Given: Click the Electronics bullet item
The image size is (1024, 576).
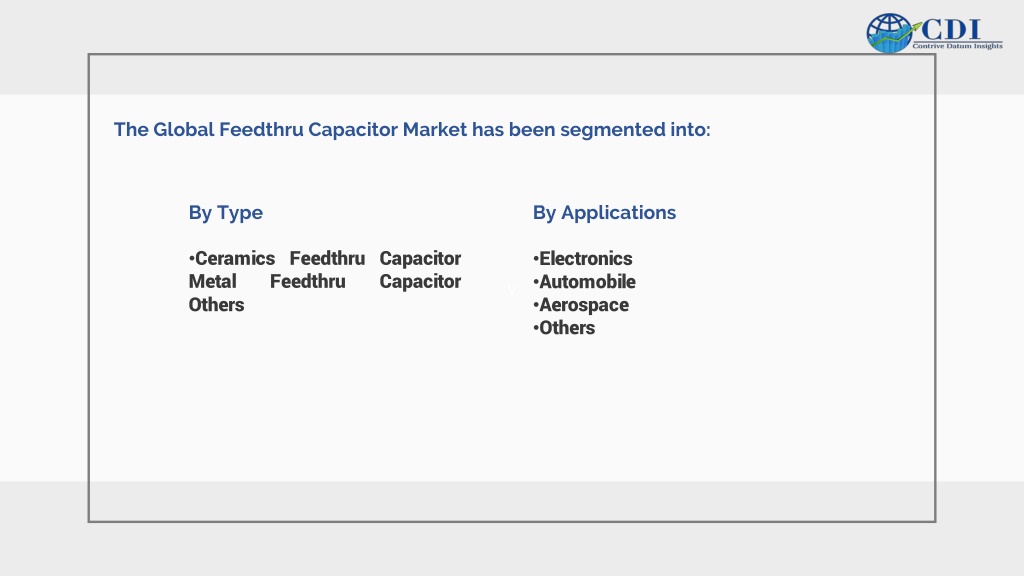Looking at the screenshot, I should [x=583, y=259].
